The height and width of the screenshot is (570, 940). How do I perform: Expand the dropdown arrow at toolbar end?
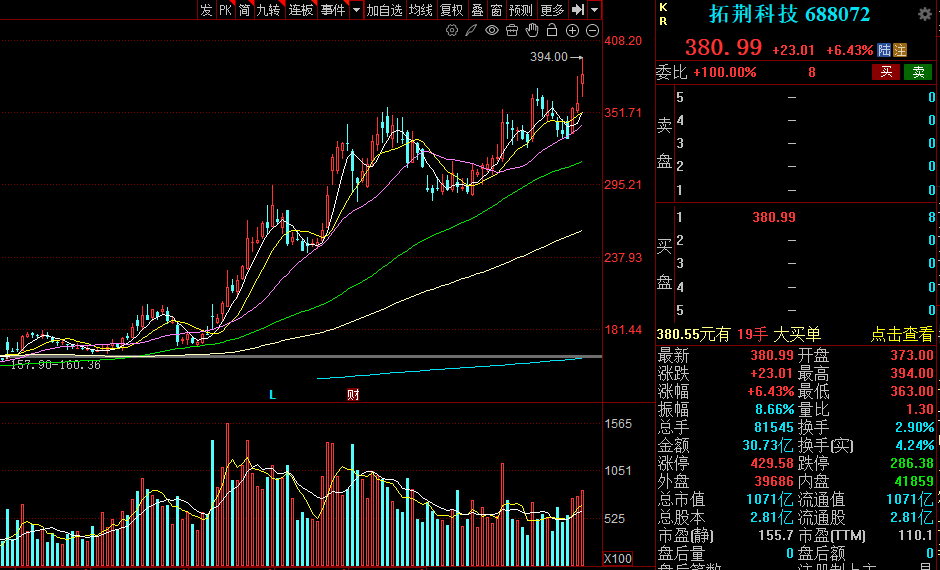pos(594,10)
